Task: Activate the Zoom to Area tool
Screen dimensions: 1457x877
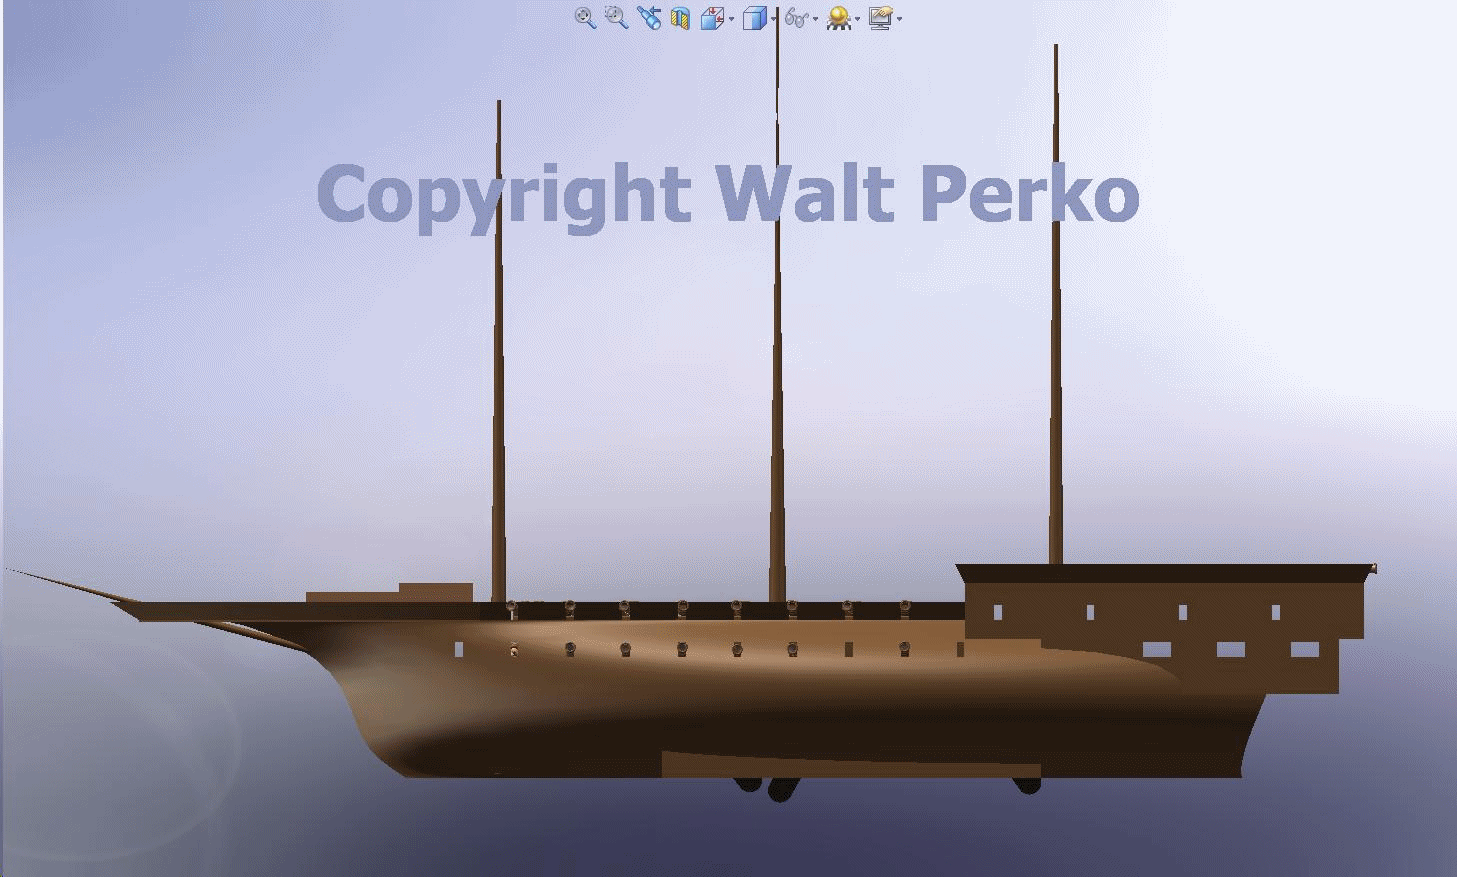Action: 616,18
